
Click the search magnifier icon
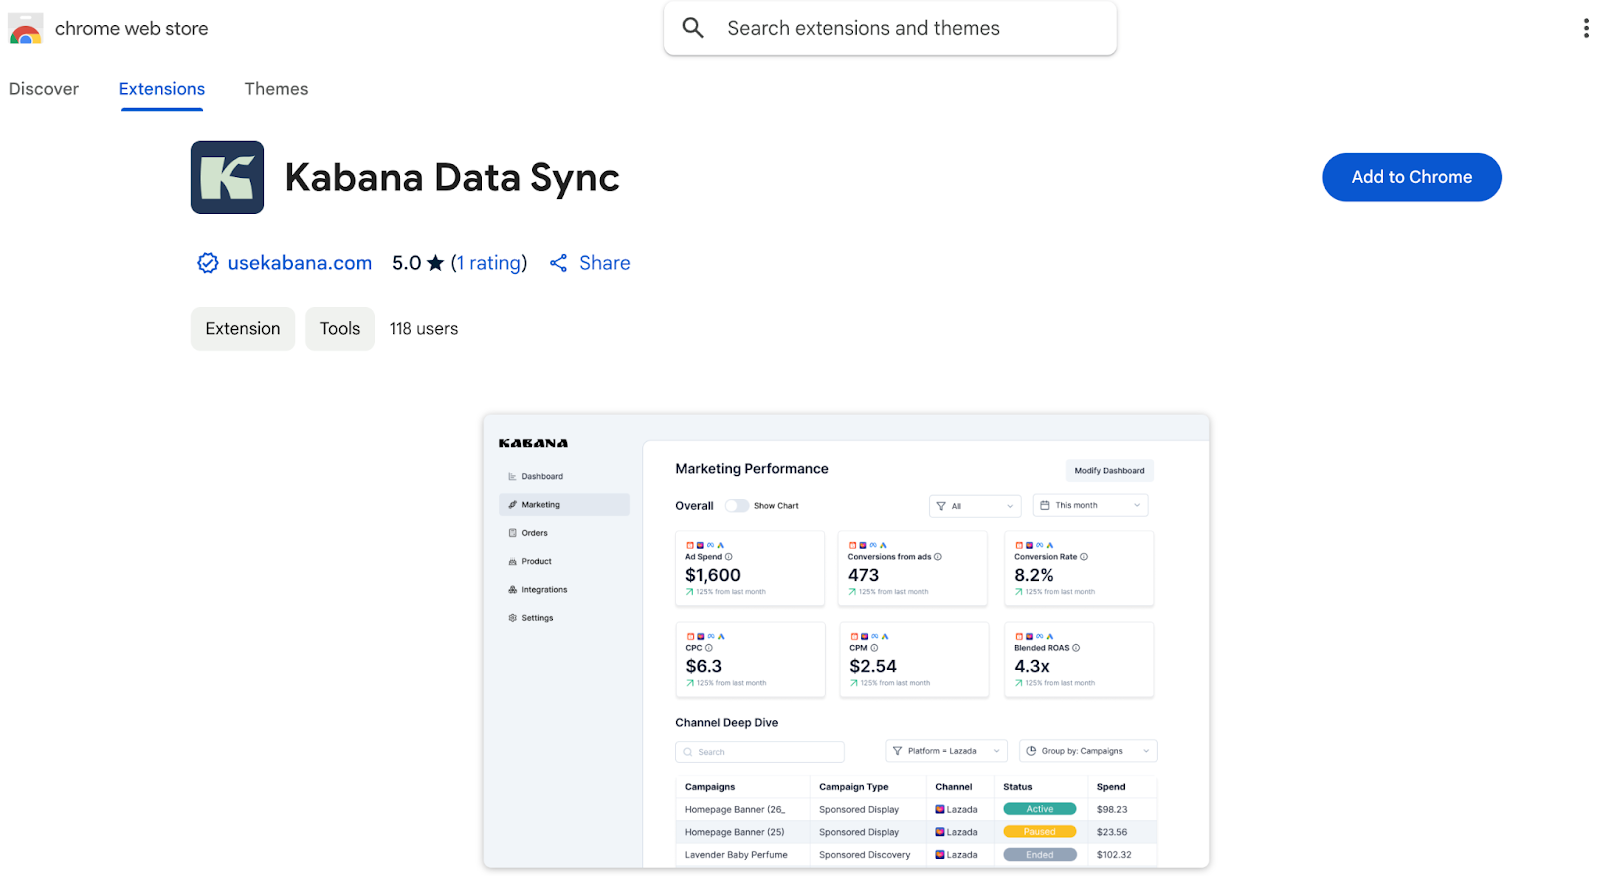tap(693, 28)
